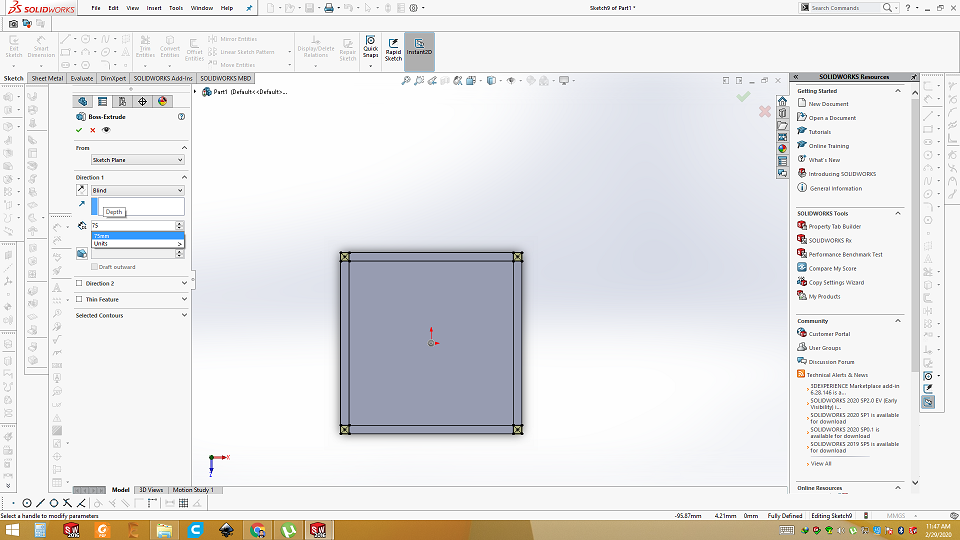Click the New Document link
The height and width of the screenshot is (540, 960).
(x=828, y=104)
